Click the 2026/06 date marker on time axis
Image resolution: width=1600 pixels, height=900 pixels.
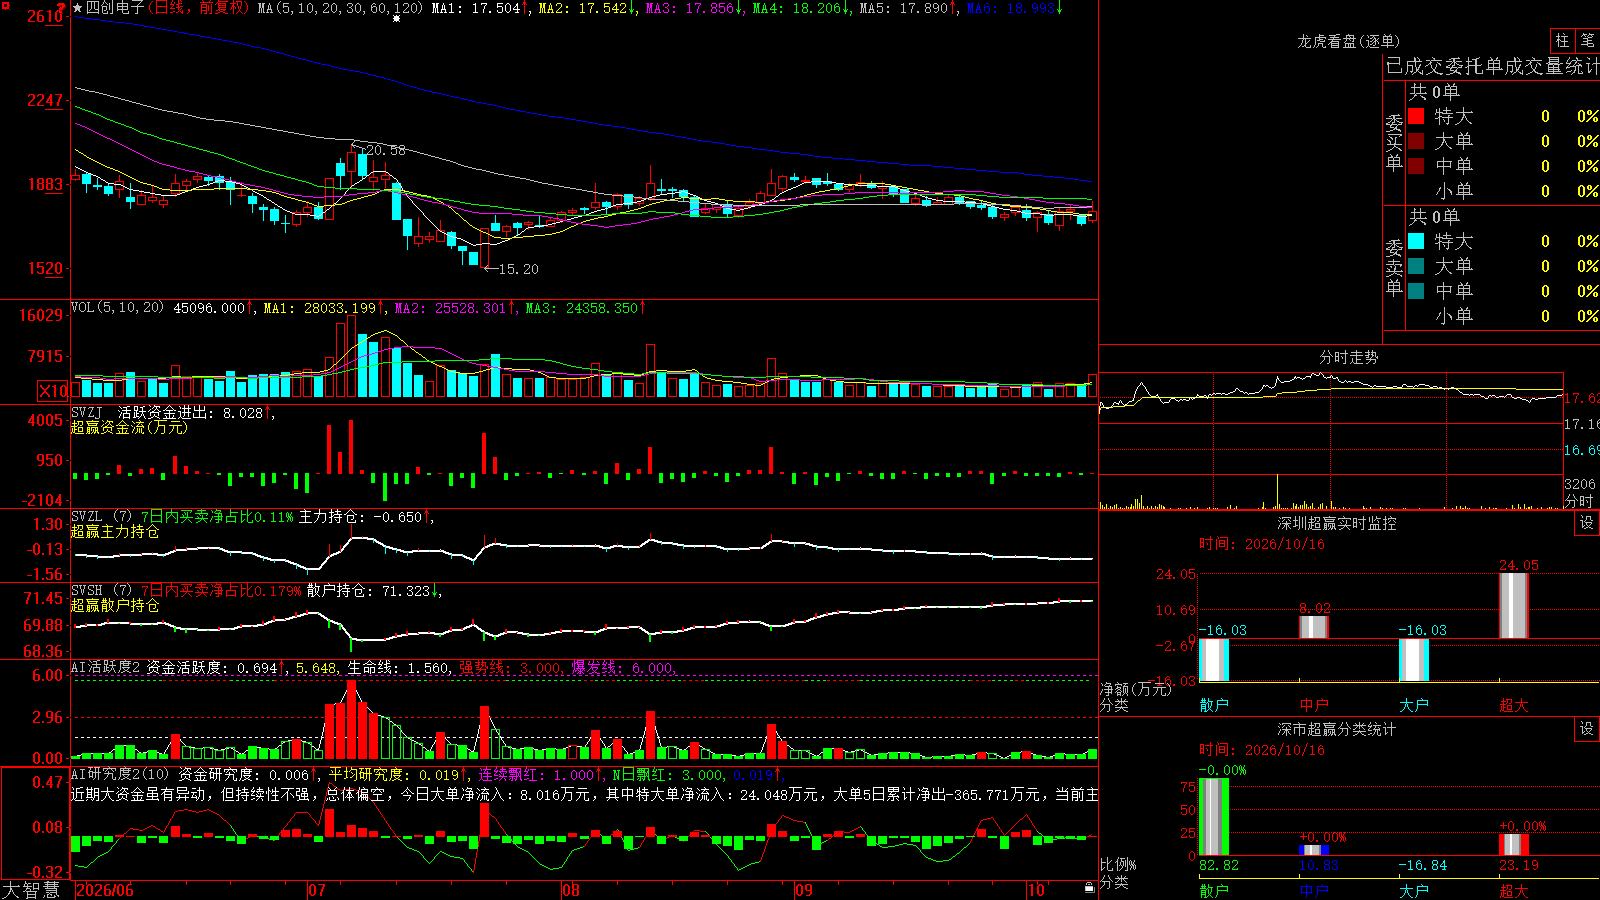(105, 890)
